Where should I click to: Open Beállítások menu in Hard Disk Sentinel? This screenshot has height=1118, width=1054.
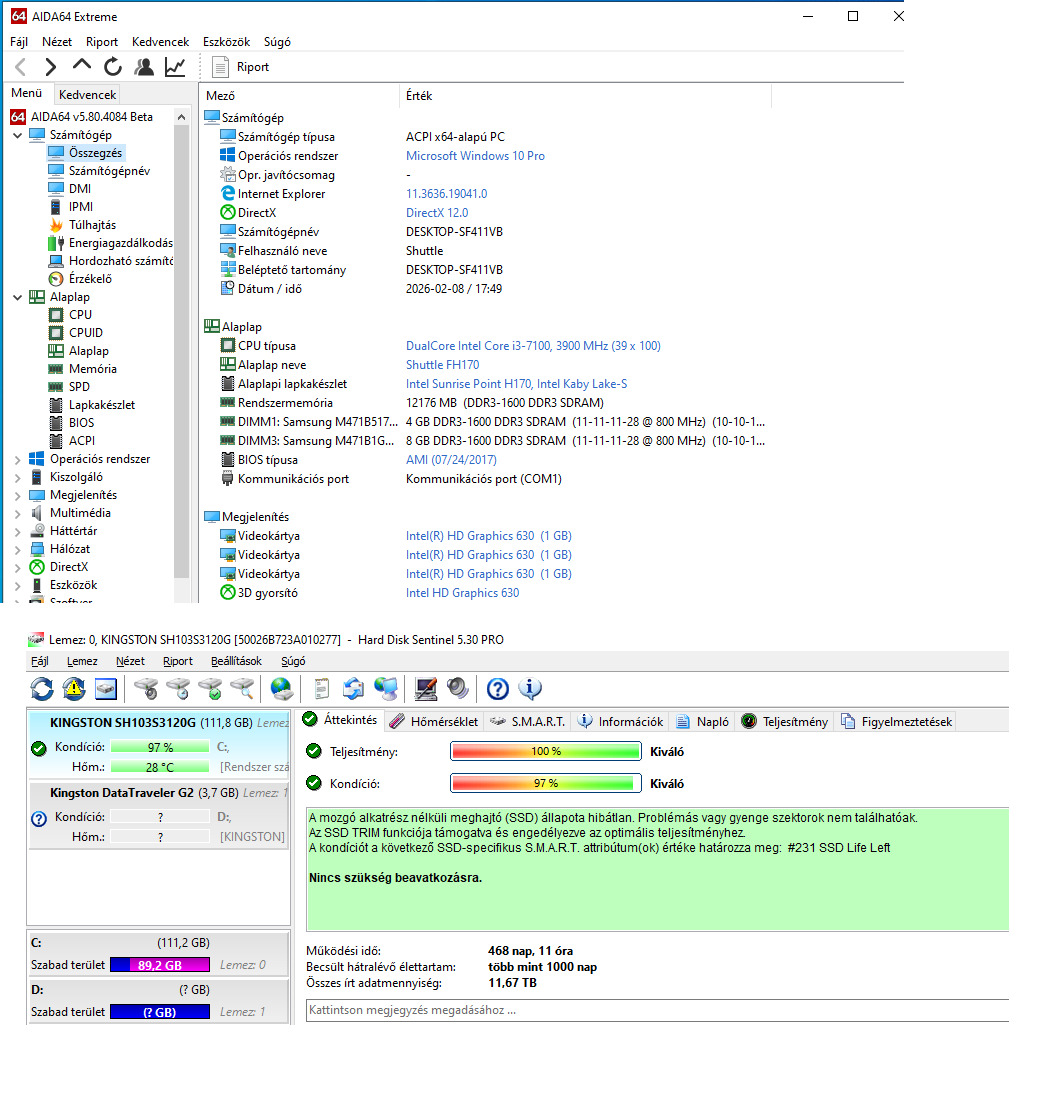[x=236, y=661]
